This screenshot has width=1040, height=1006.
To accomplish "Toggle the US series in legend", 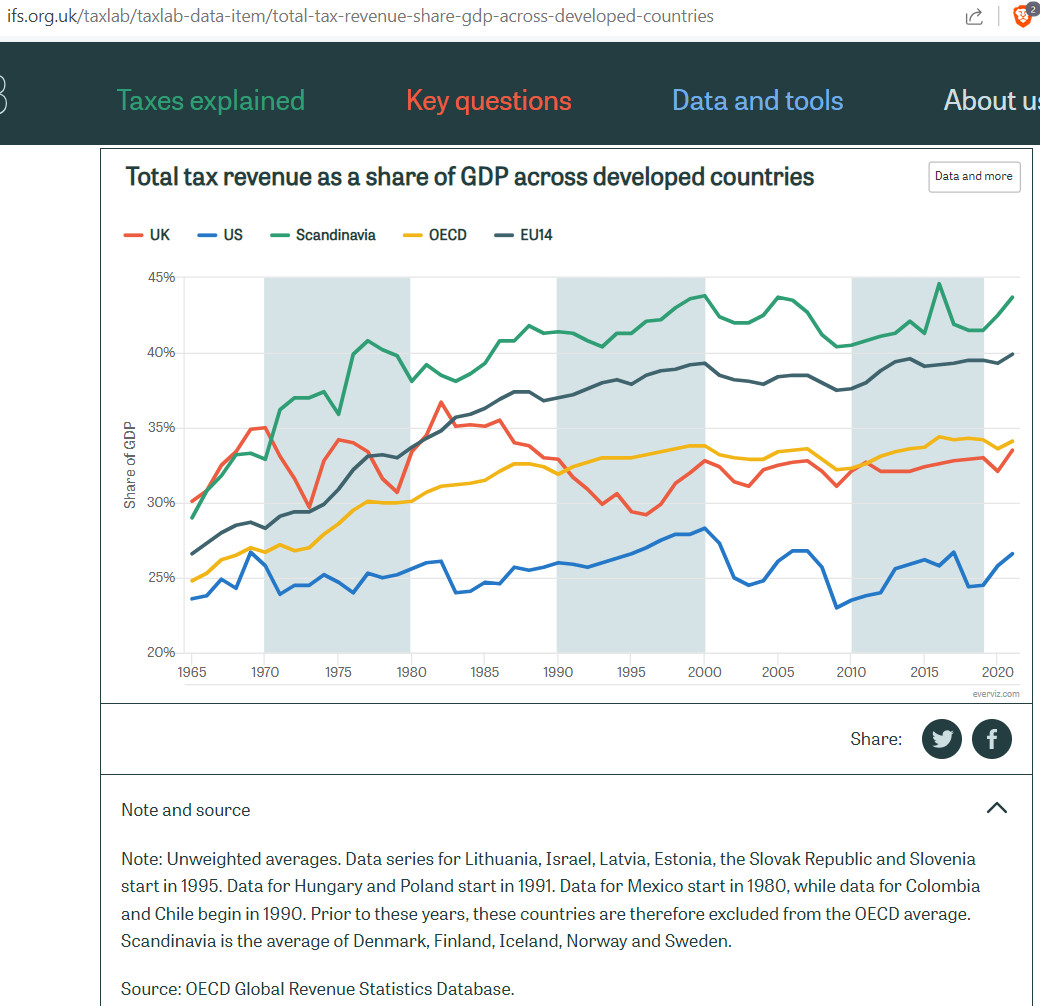I will 220,235.
